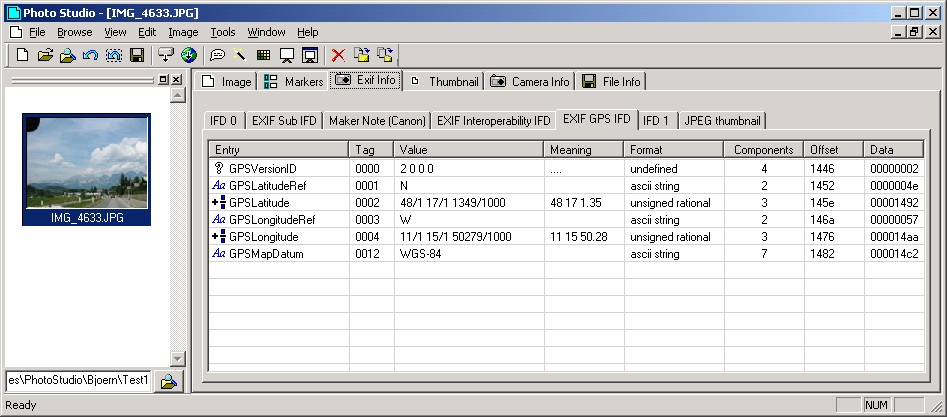Open the Tools menu
The height and width of the screenshot is (417, 947).
point(223,32)
